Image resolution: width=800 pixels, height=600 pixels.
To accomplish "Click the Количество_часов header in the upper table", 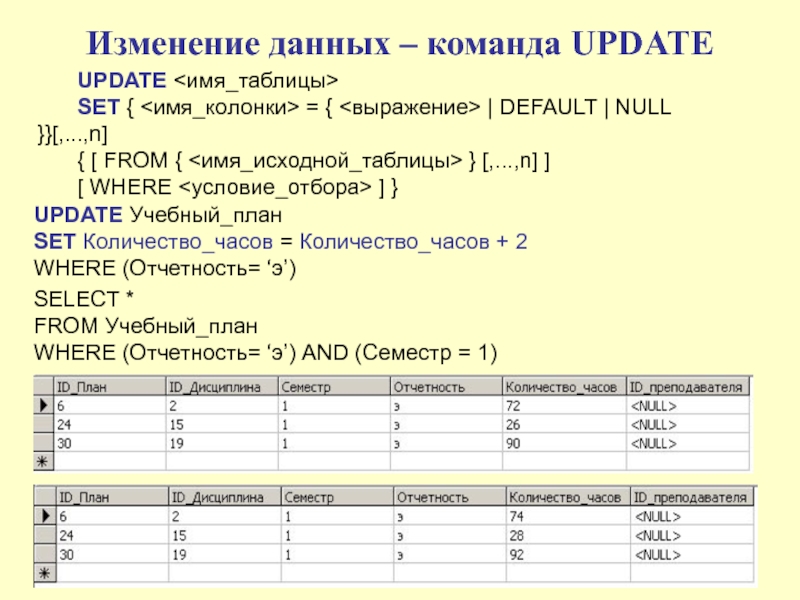I will 563,387.
